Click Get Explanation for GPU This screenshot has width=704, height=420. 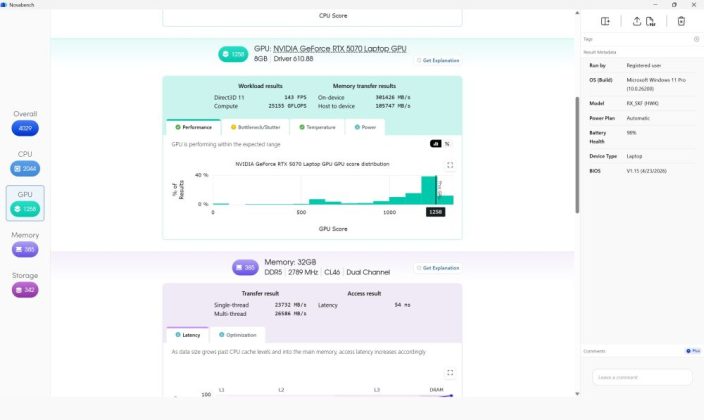[x=438, y=60]
